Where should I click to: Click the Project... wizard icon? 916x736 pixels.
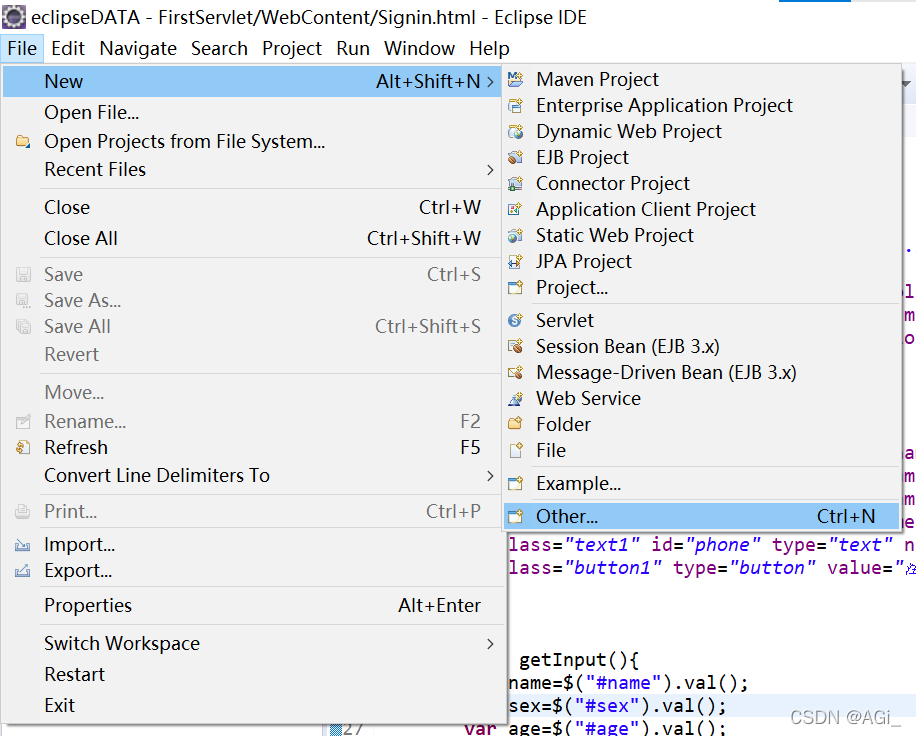(x=515, y=287)
